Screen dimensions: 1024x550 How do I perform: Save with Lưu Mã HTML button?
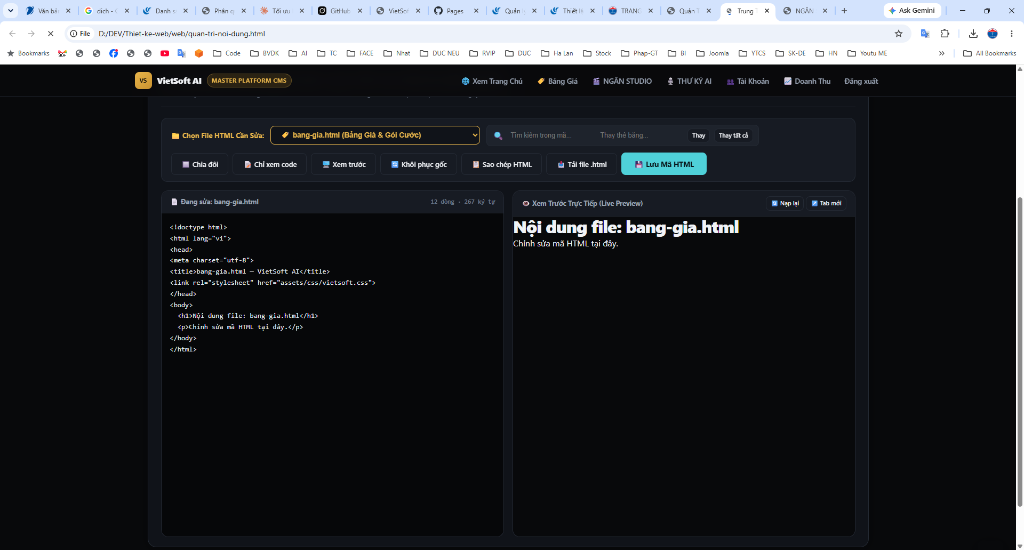click(x=664, y=164)
